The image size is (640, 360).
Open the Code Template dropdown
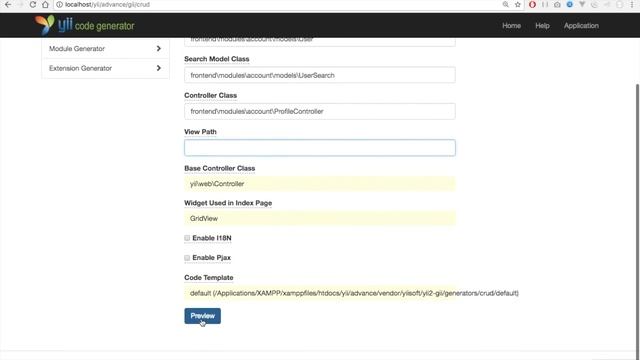320,293
